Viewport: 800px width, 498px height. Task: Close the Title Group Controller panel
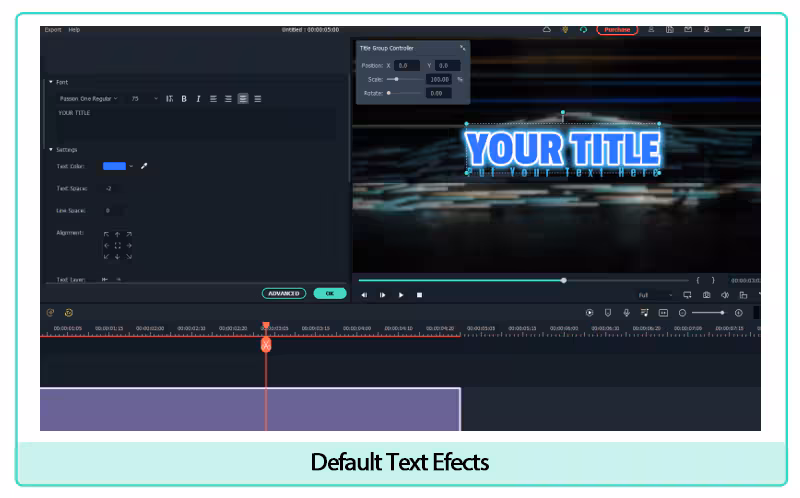tap(462, 48)
